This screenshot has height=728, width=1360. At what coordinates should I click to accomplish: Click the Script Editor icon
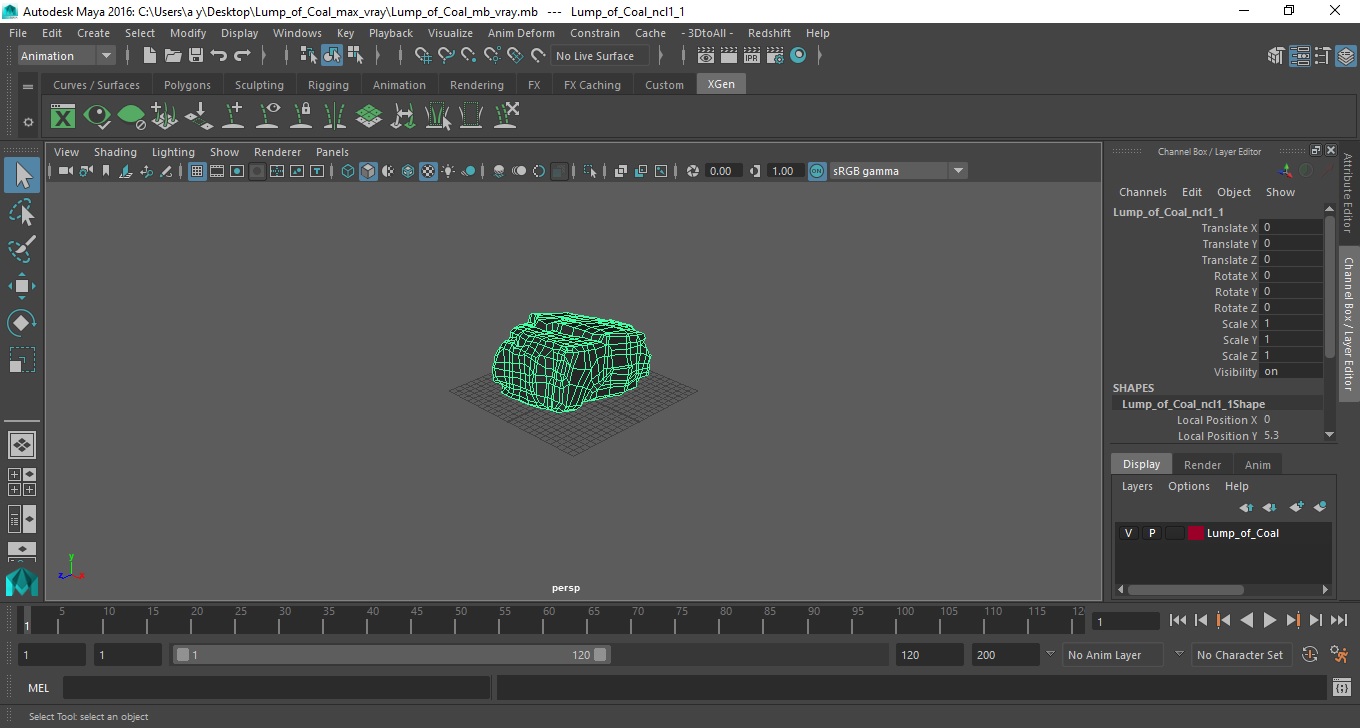[1342, 688]
